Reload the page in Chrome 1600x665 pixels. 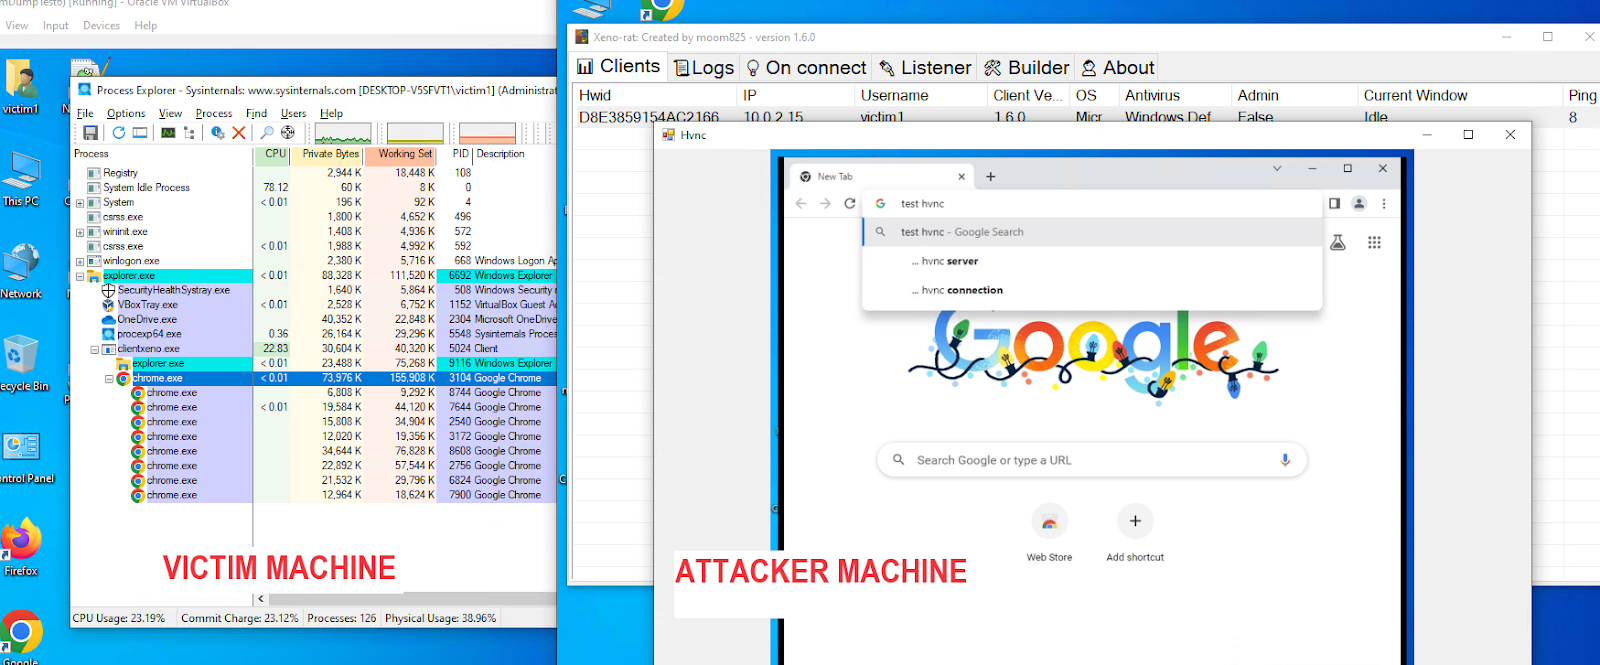click(849, 203)
